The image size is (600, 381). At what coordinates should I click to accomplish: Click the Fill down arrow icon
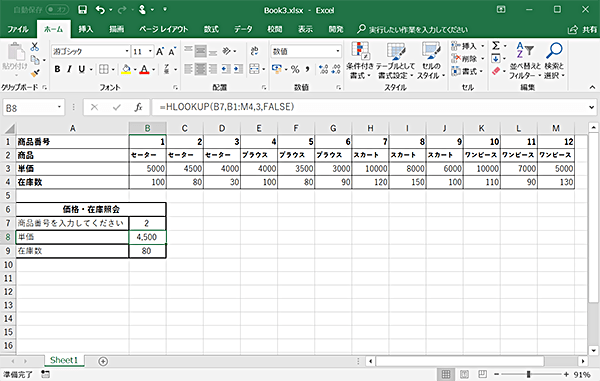(496, 59)
